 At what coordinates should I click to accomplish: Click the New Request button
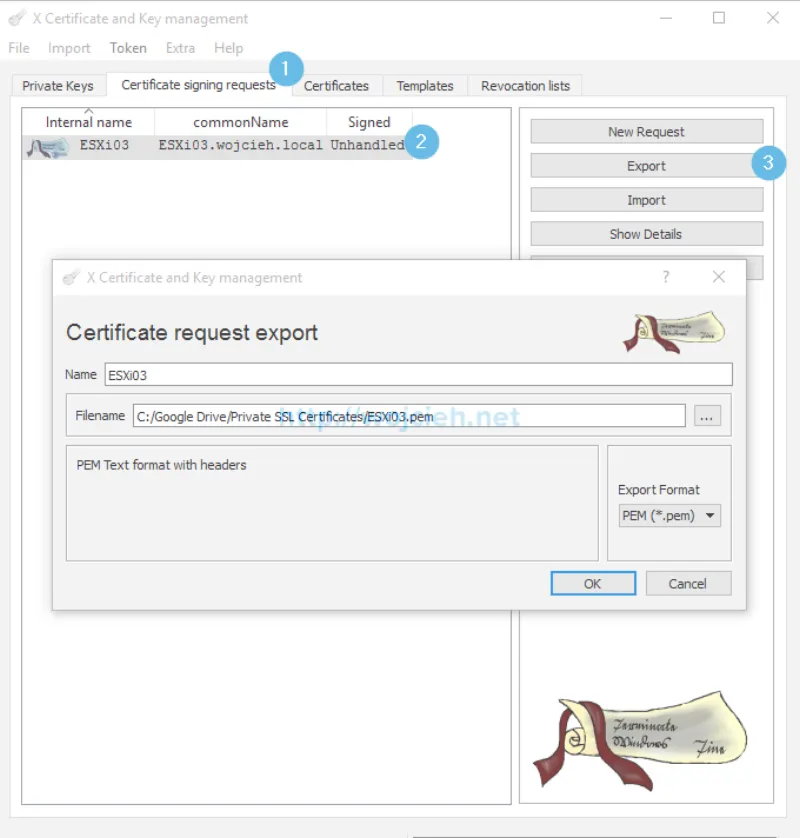pyautogui.click(x=646, y=131)
